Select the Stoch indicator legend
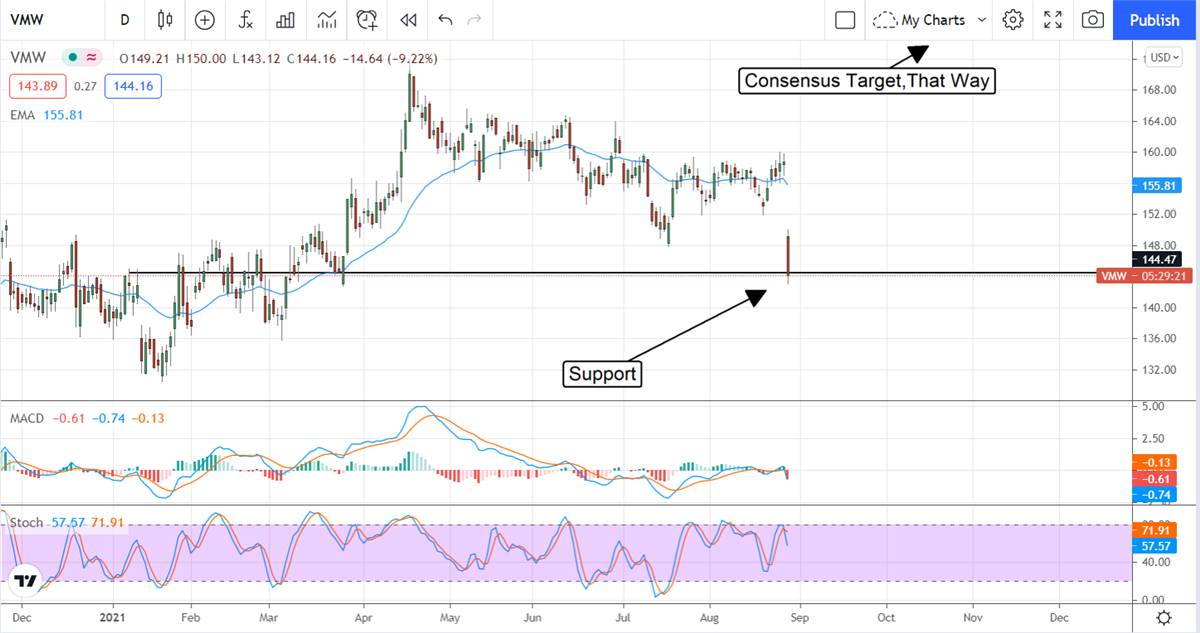1200x633 pixels. (x=26, y=523)
